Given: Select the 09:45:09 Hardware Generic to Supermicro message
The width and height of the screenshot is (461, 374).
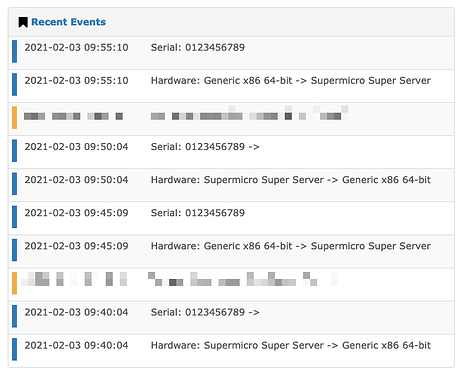Looking at the screenshot, I should click(291, 246).
